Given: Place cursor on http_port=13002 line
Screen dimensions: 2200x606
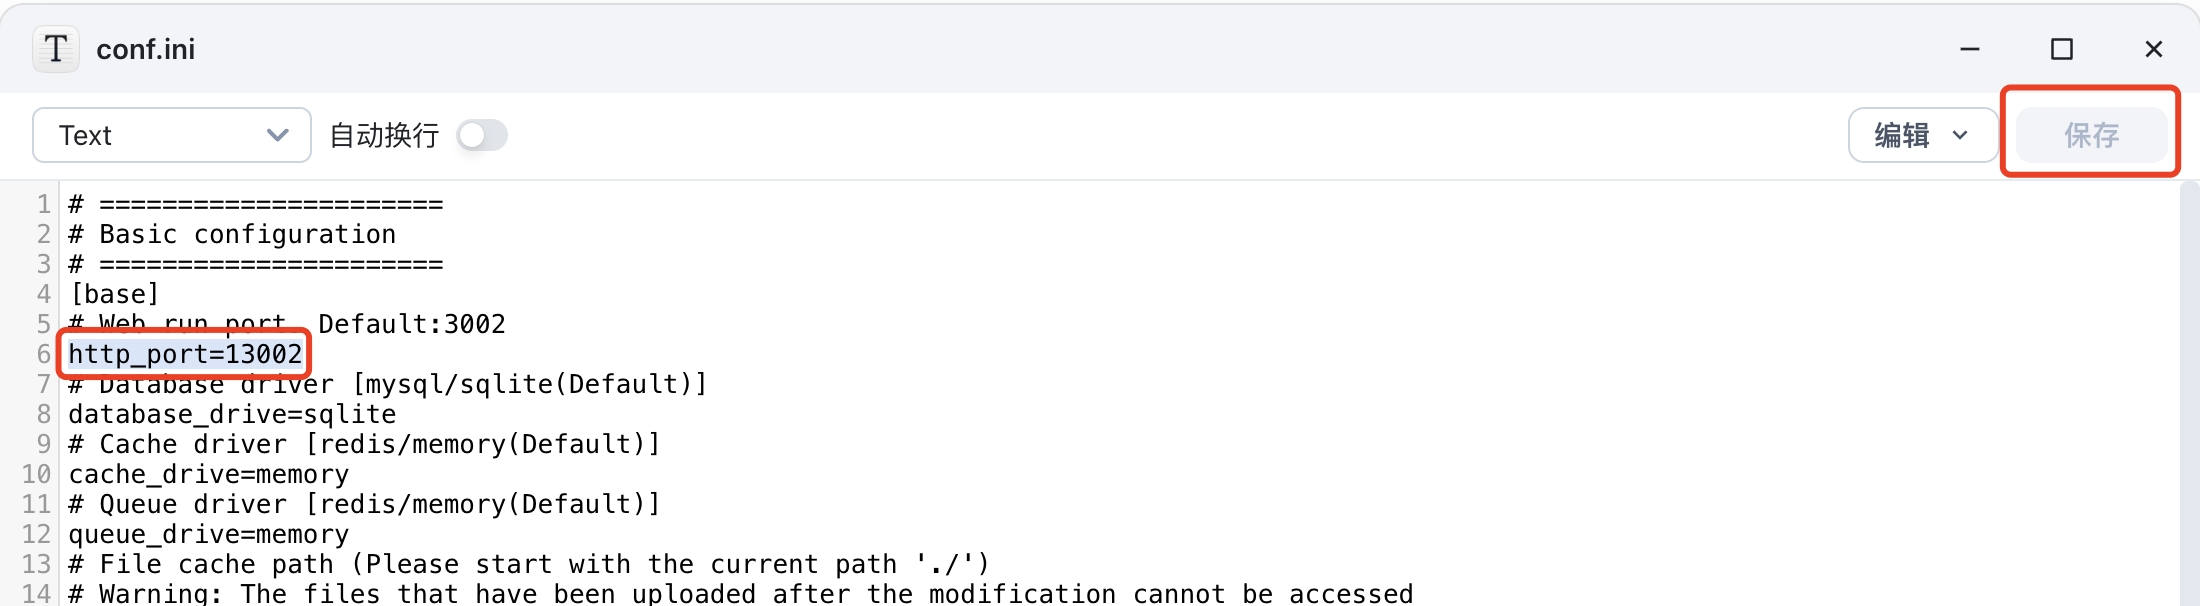Looking at the screenshot, I should [185, 354].
